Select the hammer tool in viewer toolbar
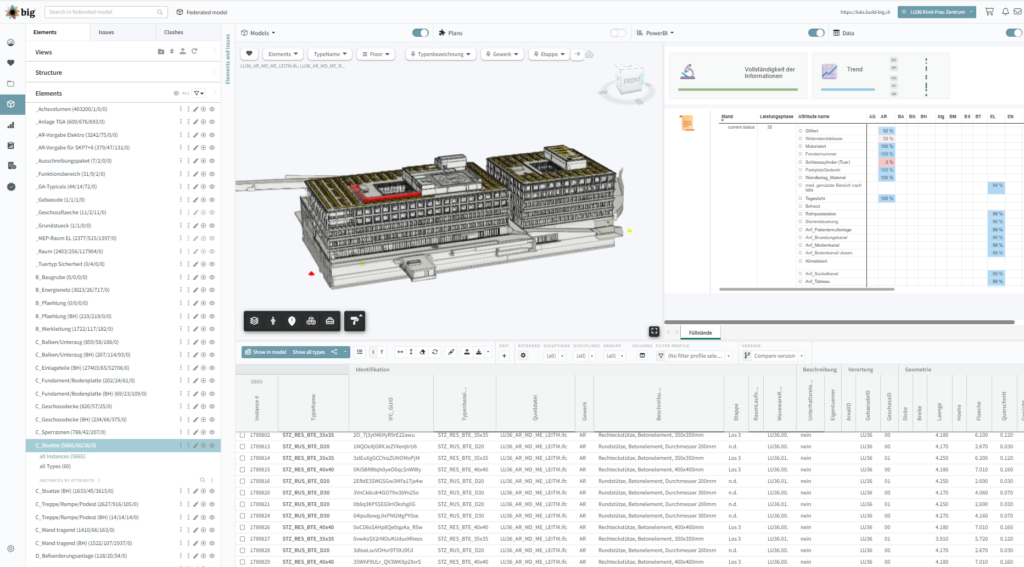The width and height of the screenshot is (1024, 567). (x=355, y=320)
